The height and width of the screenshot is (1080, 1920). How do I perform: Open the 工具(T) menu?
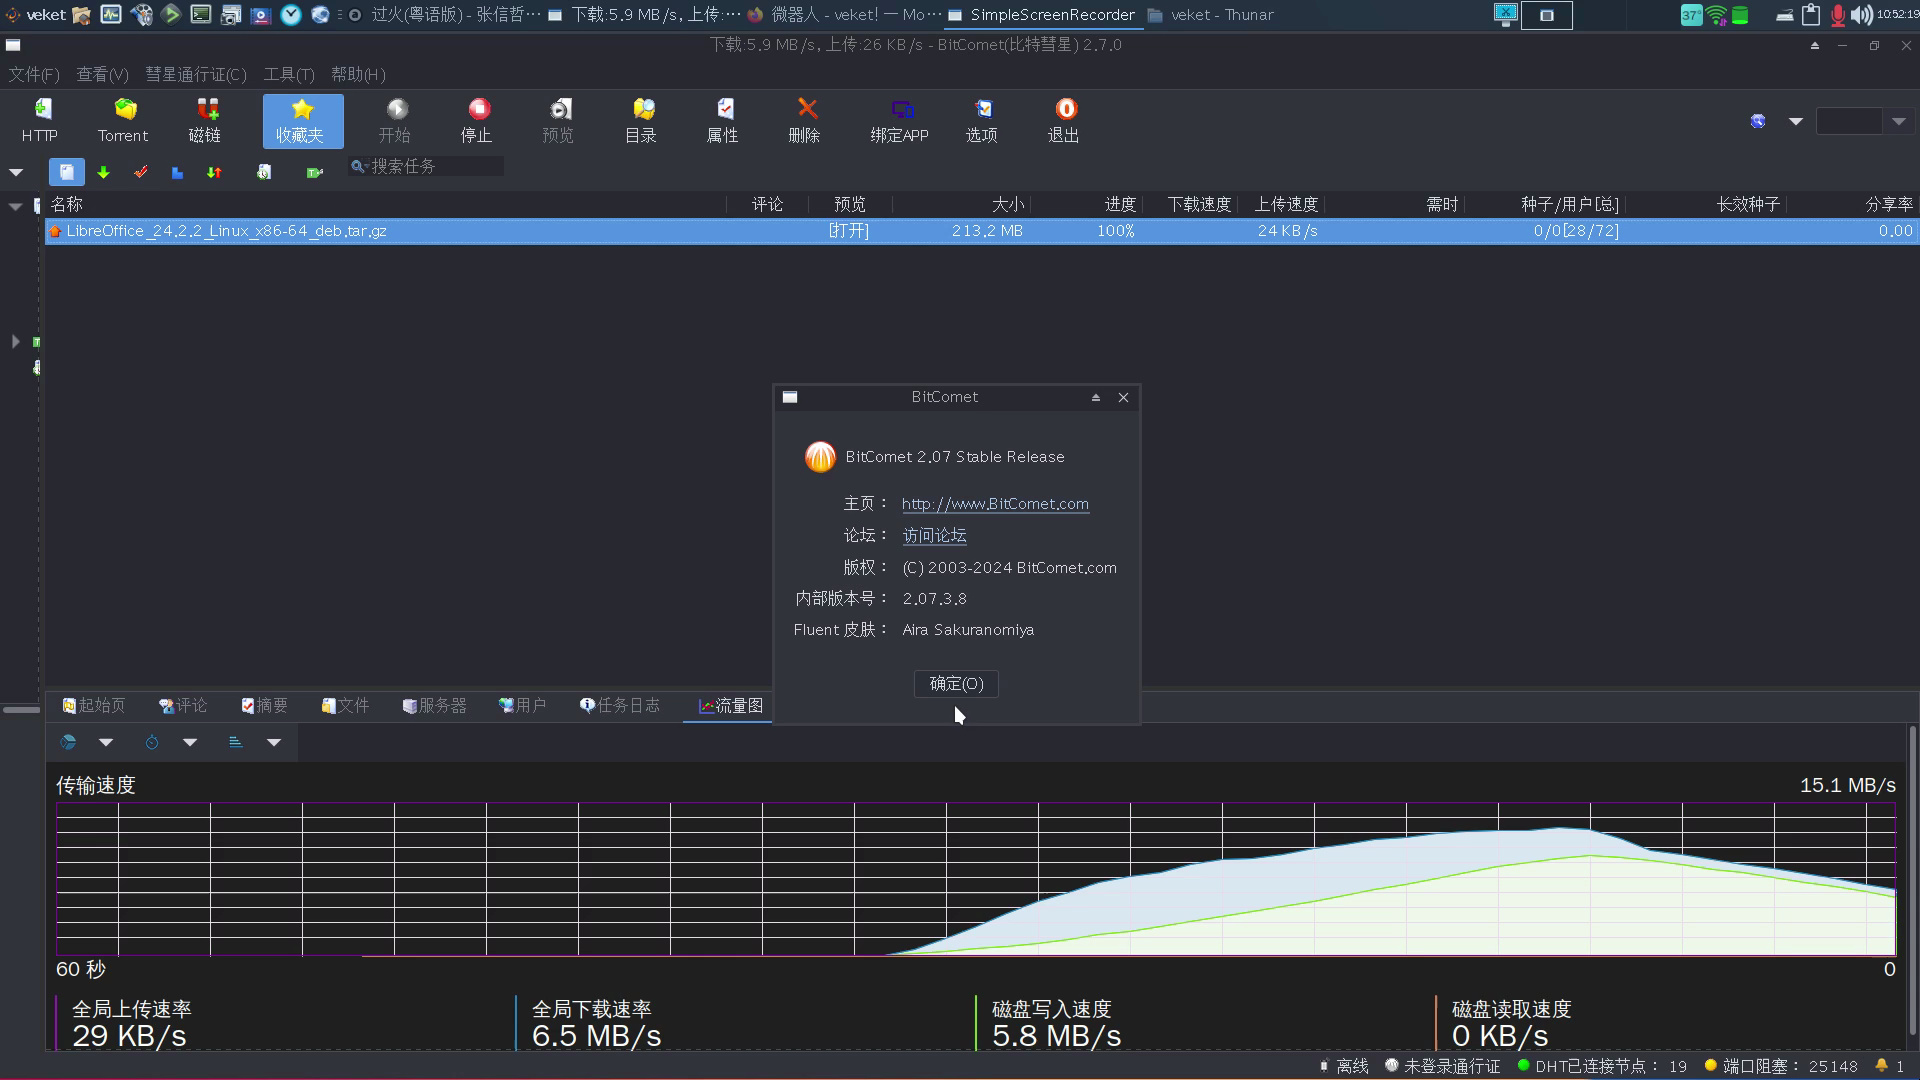point(289,75)
